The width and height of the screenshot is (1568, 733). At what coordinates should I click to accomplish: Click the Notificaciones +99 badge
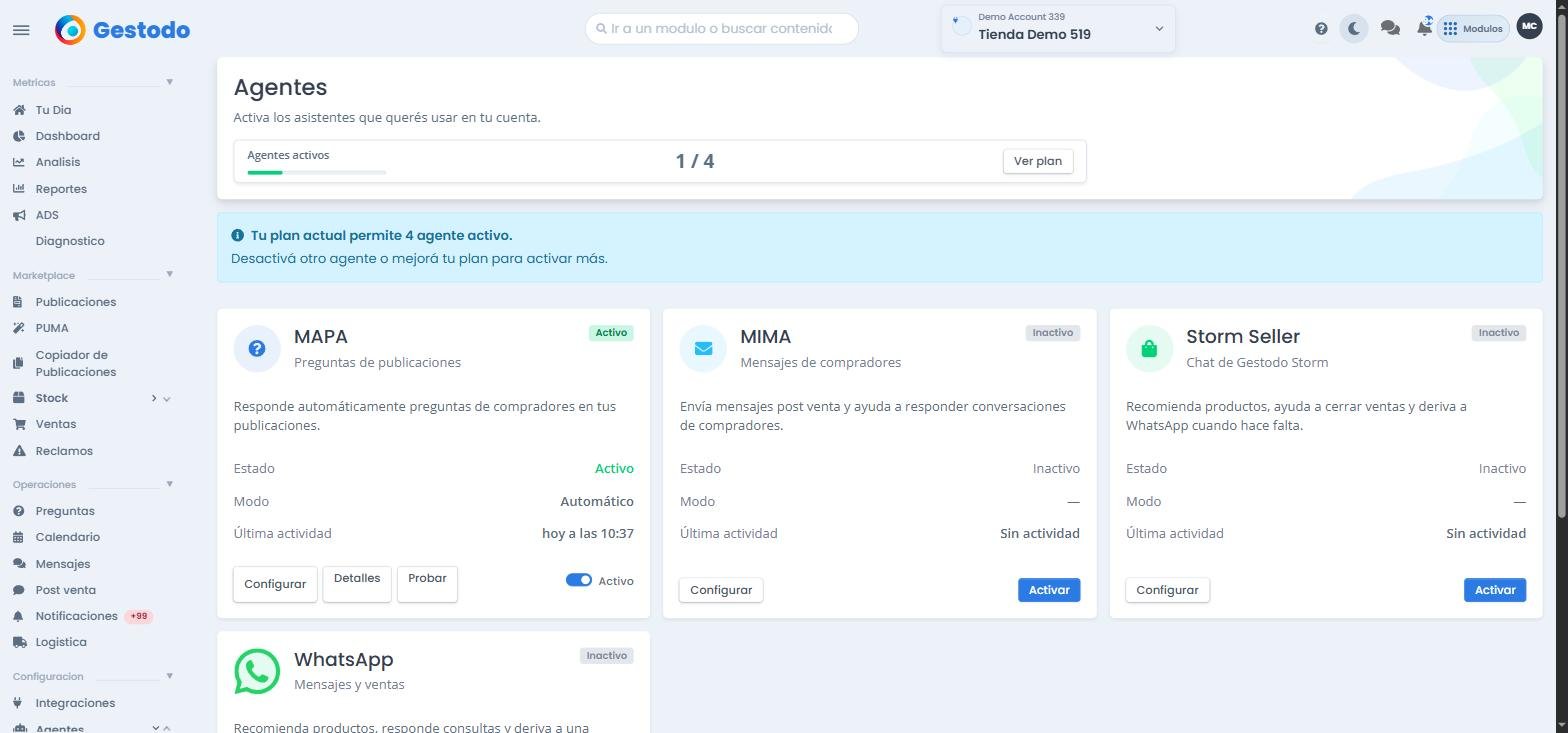pyautogui.click(x=139, y=616)
